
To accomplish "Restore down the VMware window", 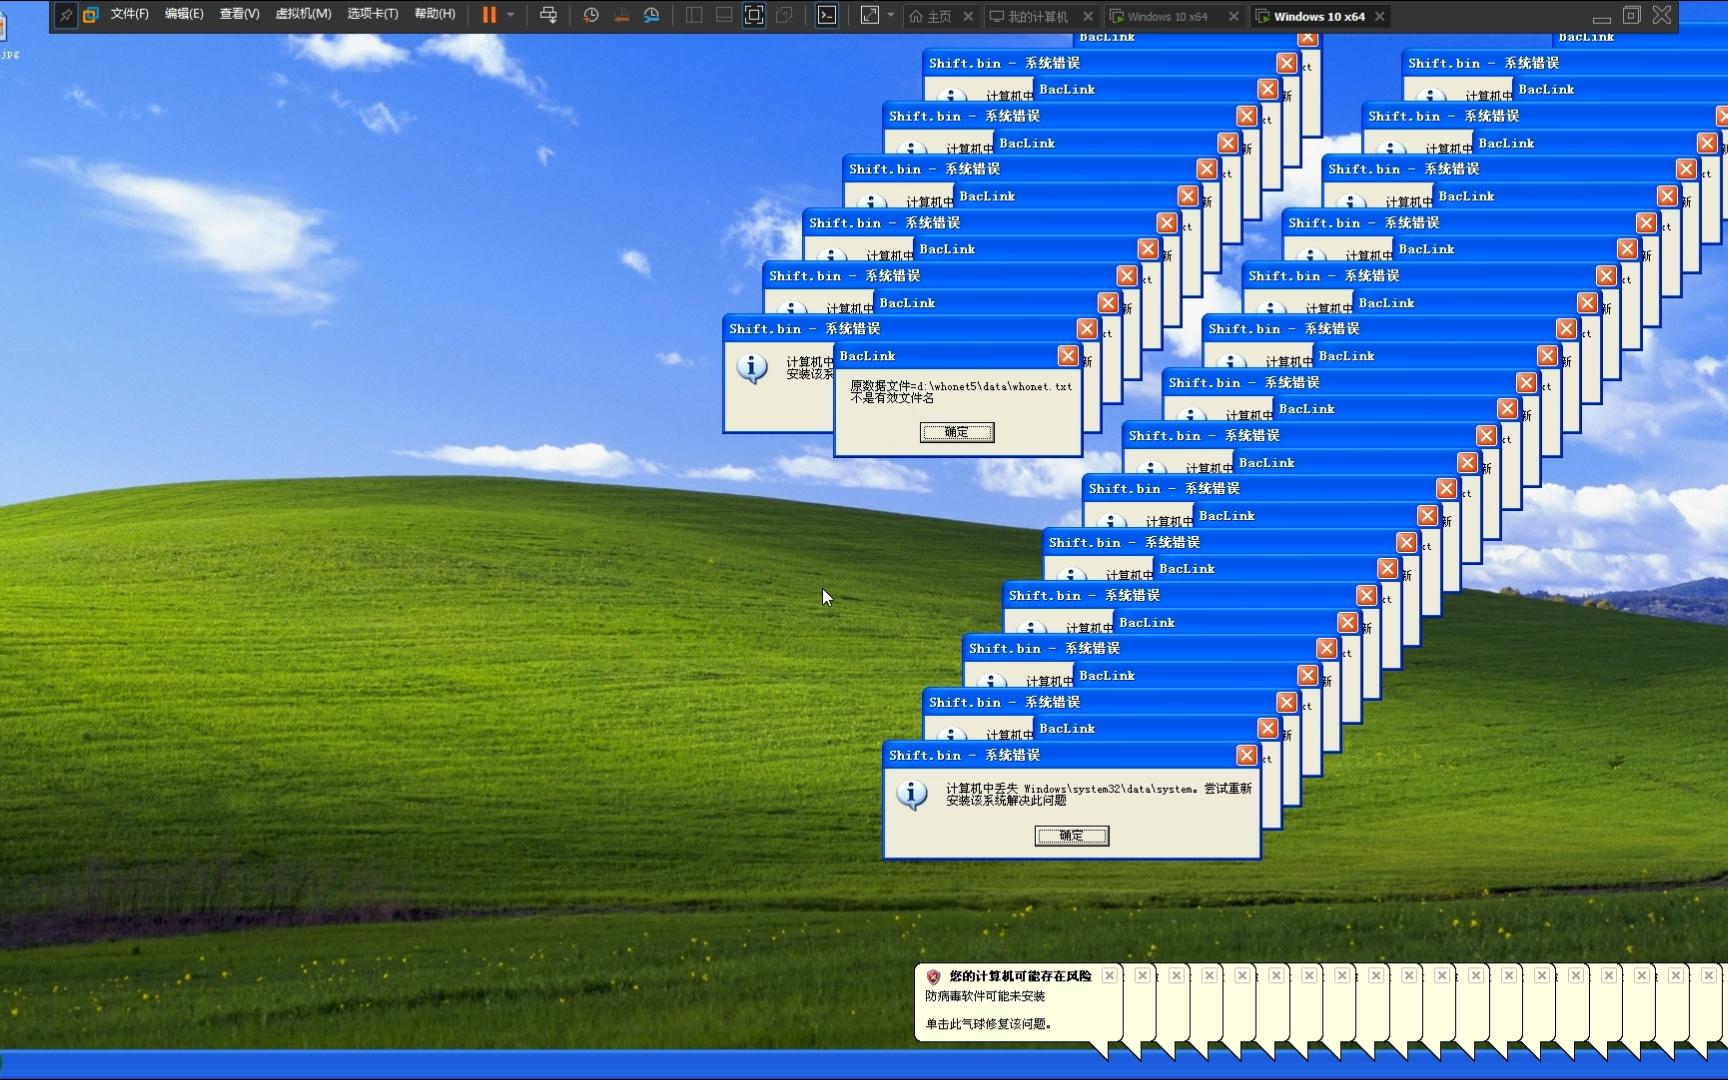I will click(x=1632, y=15).
